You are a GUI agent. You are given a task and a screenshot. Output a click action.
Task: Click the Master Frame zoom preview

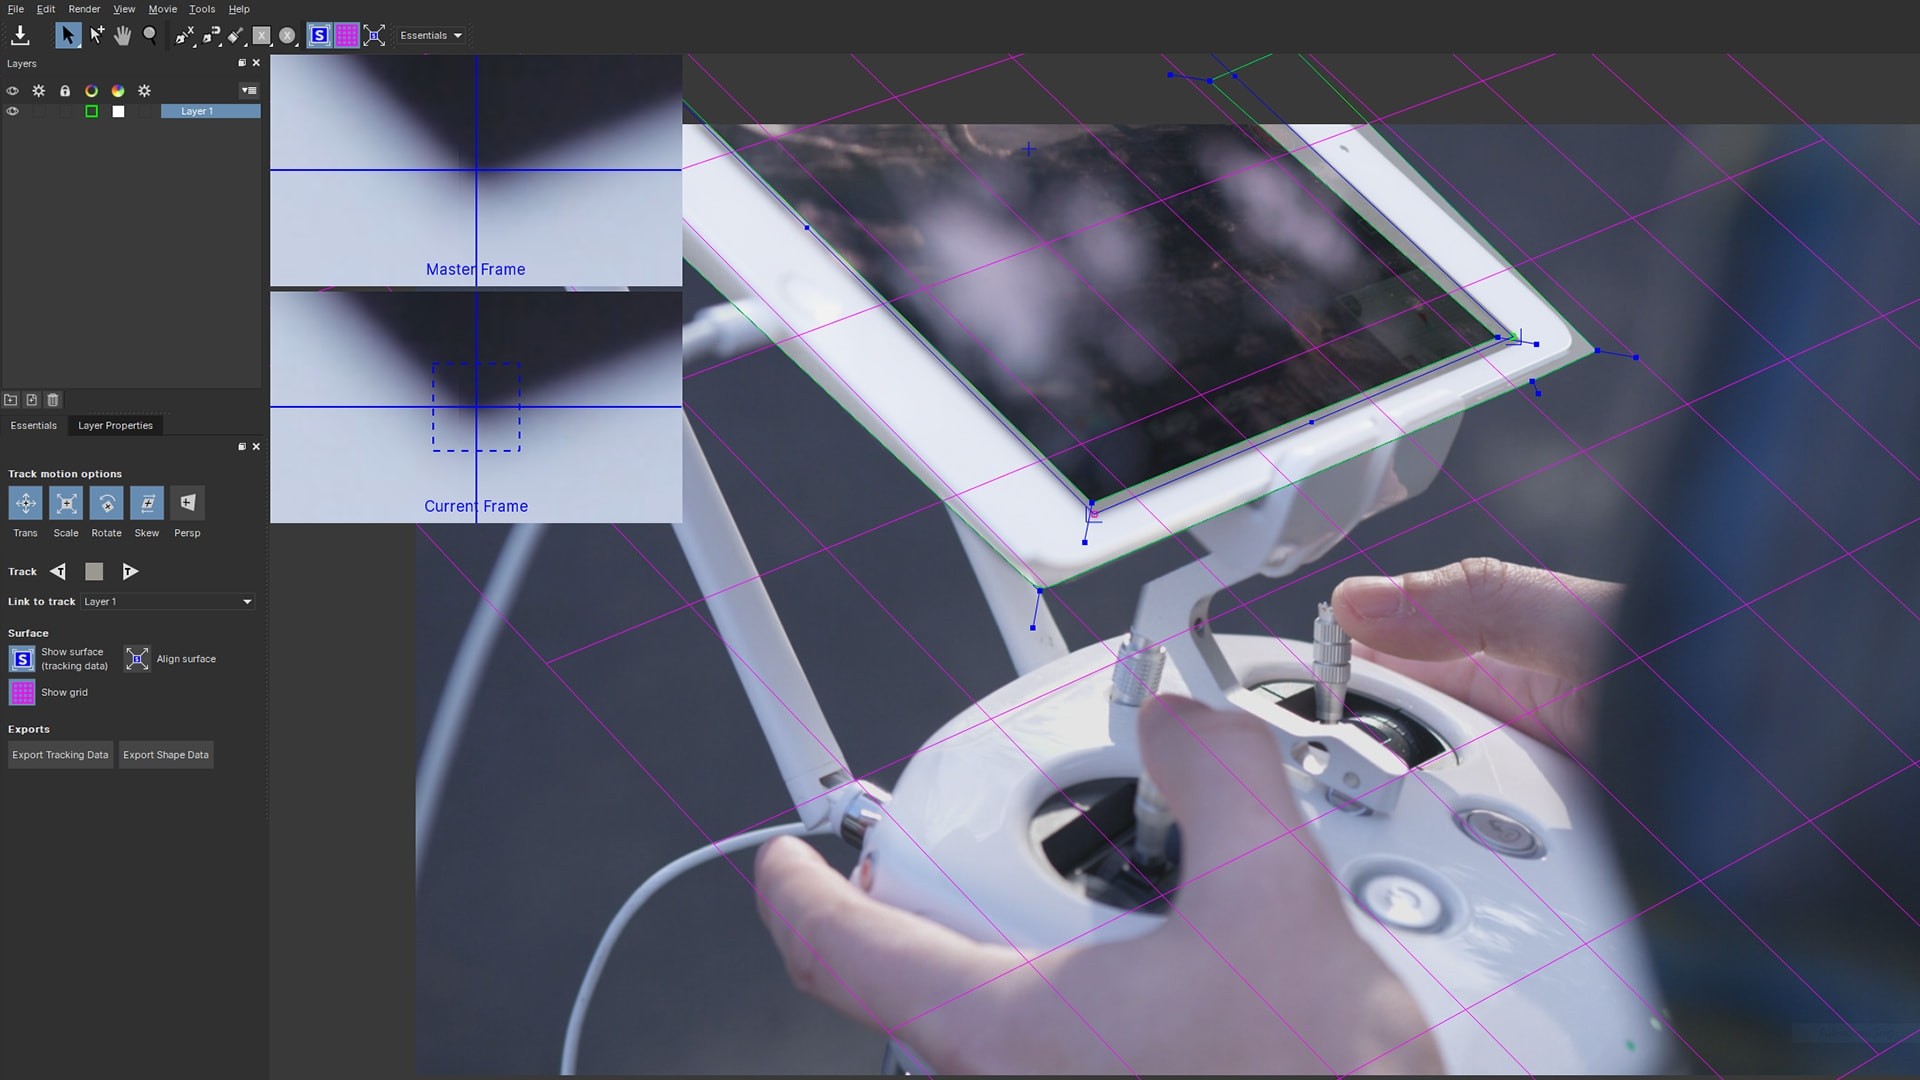(x=476, y=171)
